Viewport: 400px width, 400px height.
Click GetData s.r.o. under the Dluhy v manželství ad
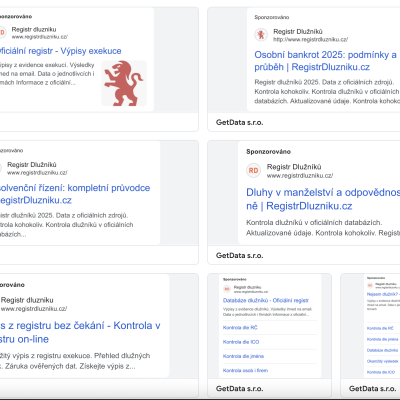(240, 255)
